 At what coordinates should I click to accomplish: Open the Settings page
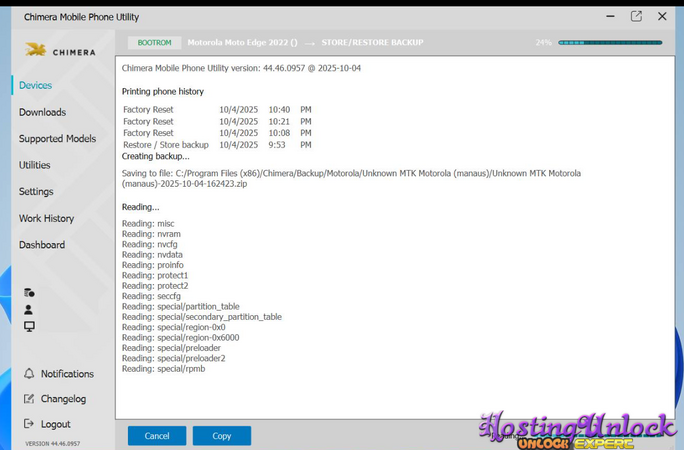pyautogui.click(x=36, y=192)
